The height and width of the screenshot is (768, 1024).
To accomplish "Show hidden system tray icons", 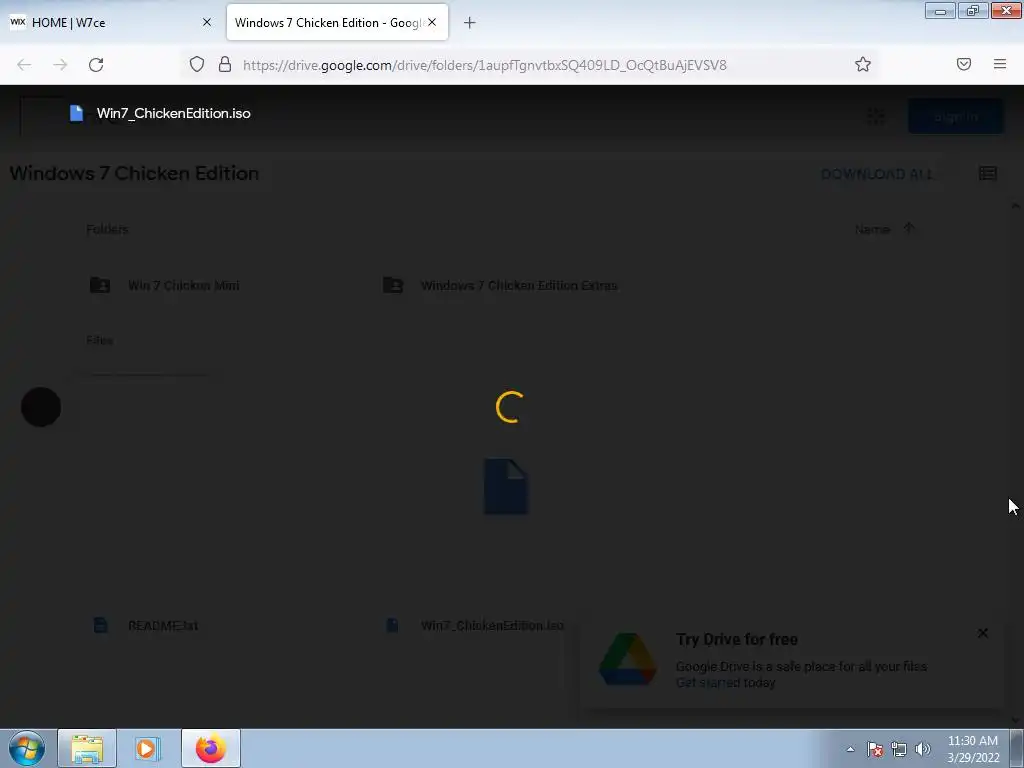I will tap(850, 749).
